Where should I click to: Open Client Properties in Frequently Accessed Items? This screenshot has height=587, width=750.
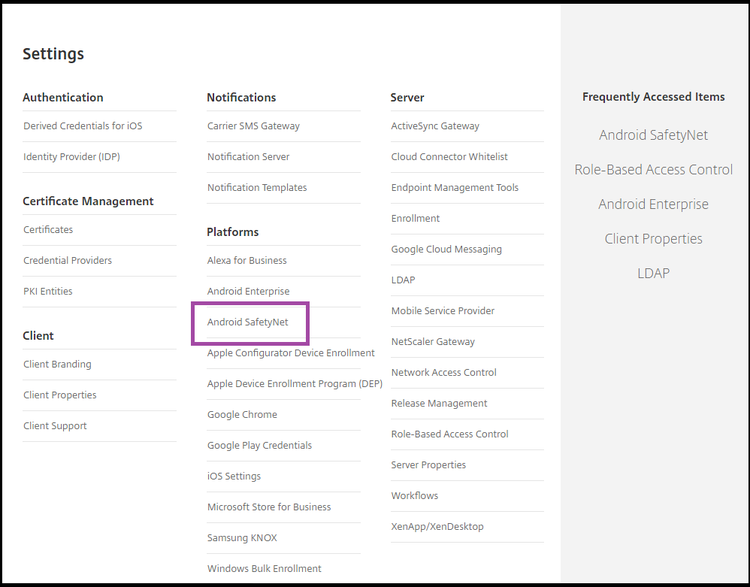(x=653, y=239)
